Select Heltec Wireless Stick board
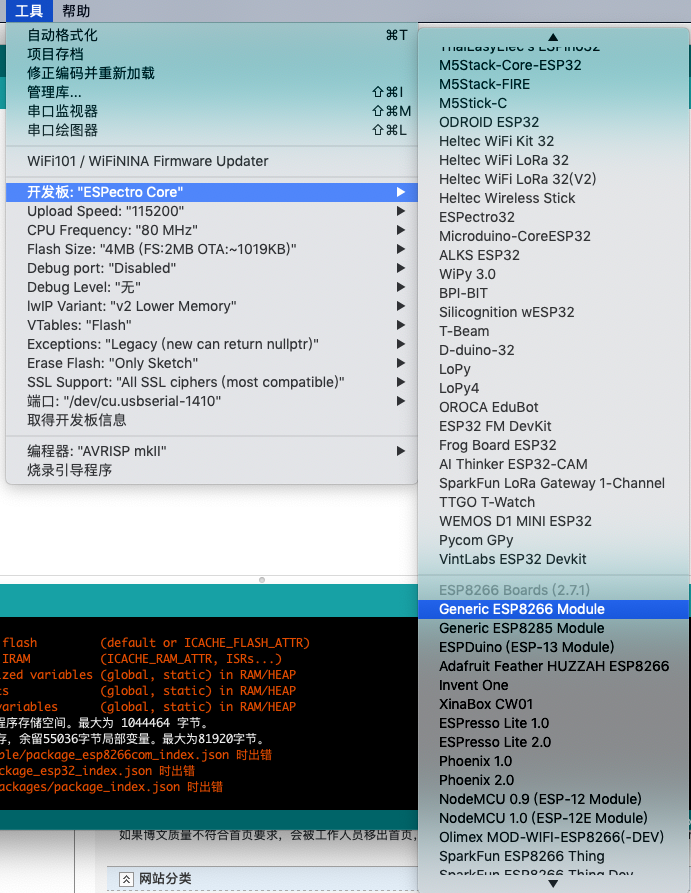This screenshot has height=893, width=691. click(x=553, y=198)
